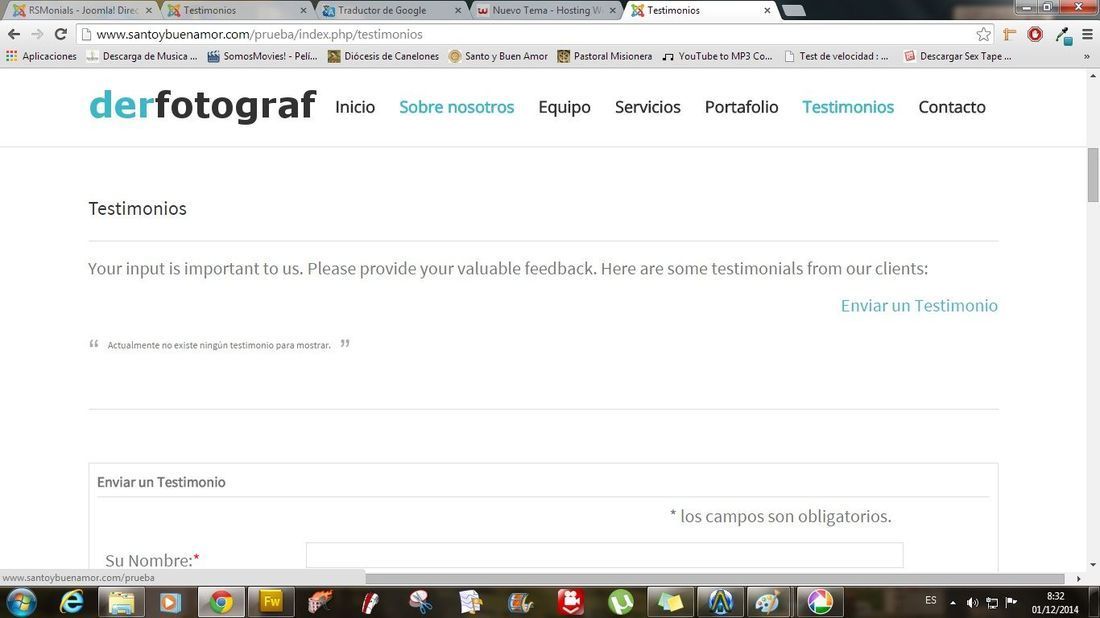Open Paint palette icon in taskbar
The height and width of the screenshot is (618, 1100).
[767, 602]
